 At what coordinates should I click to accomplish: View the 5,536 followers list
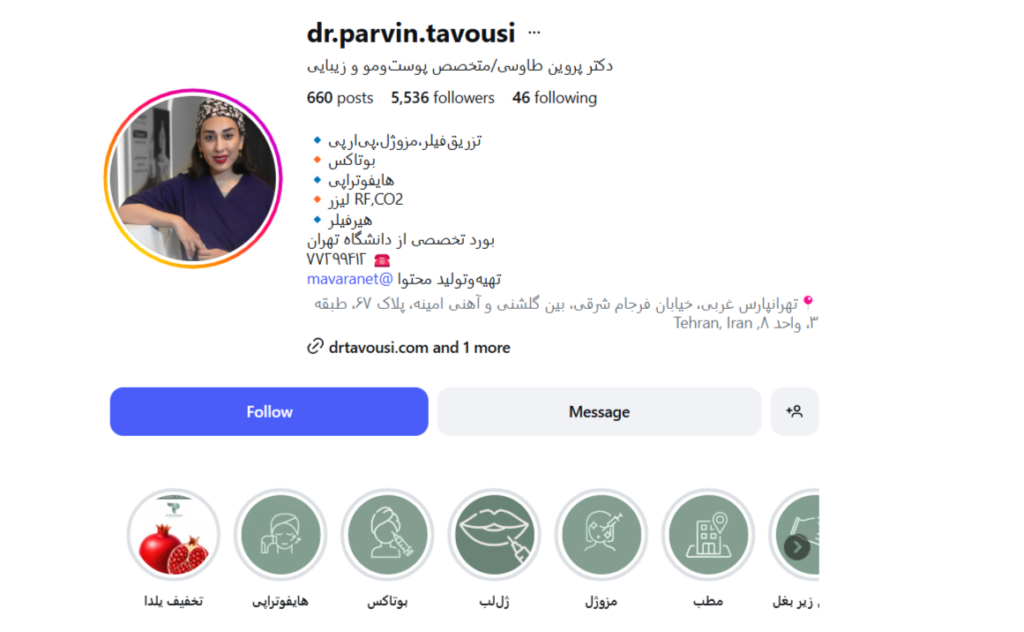[443, 98]
